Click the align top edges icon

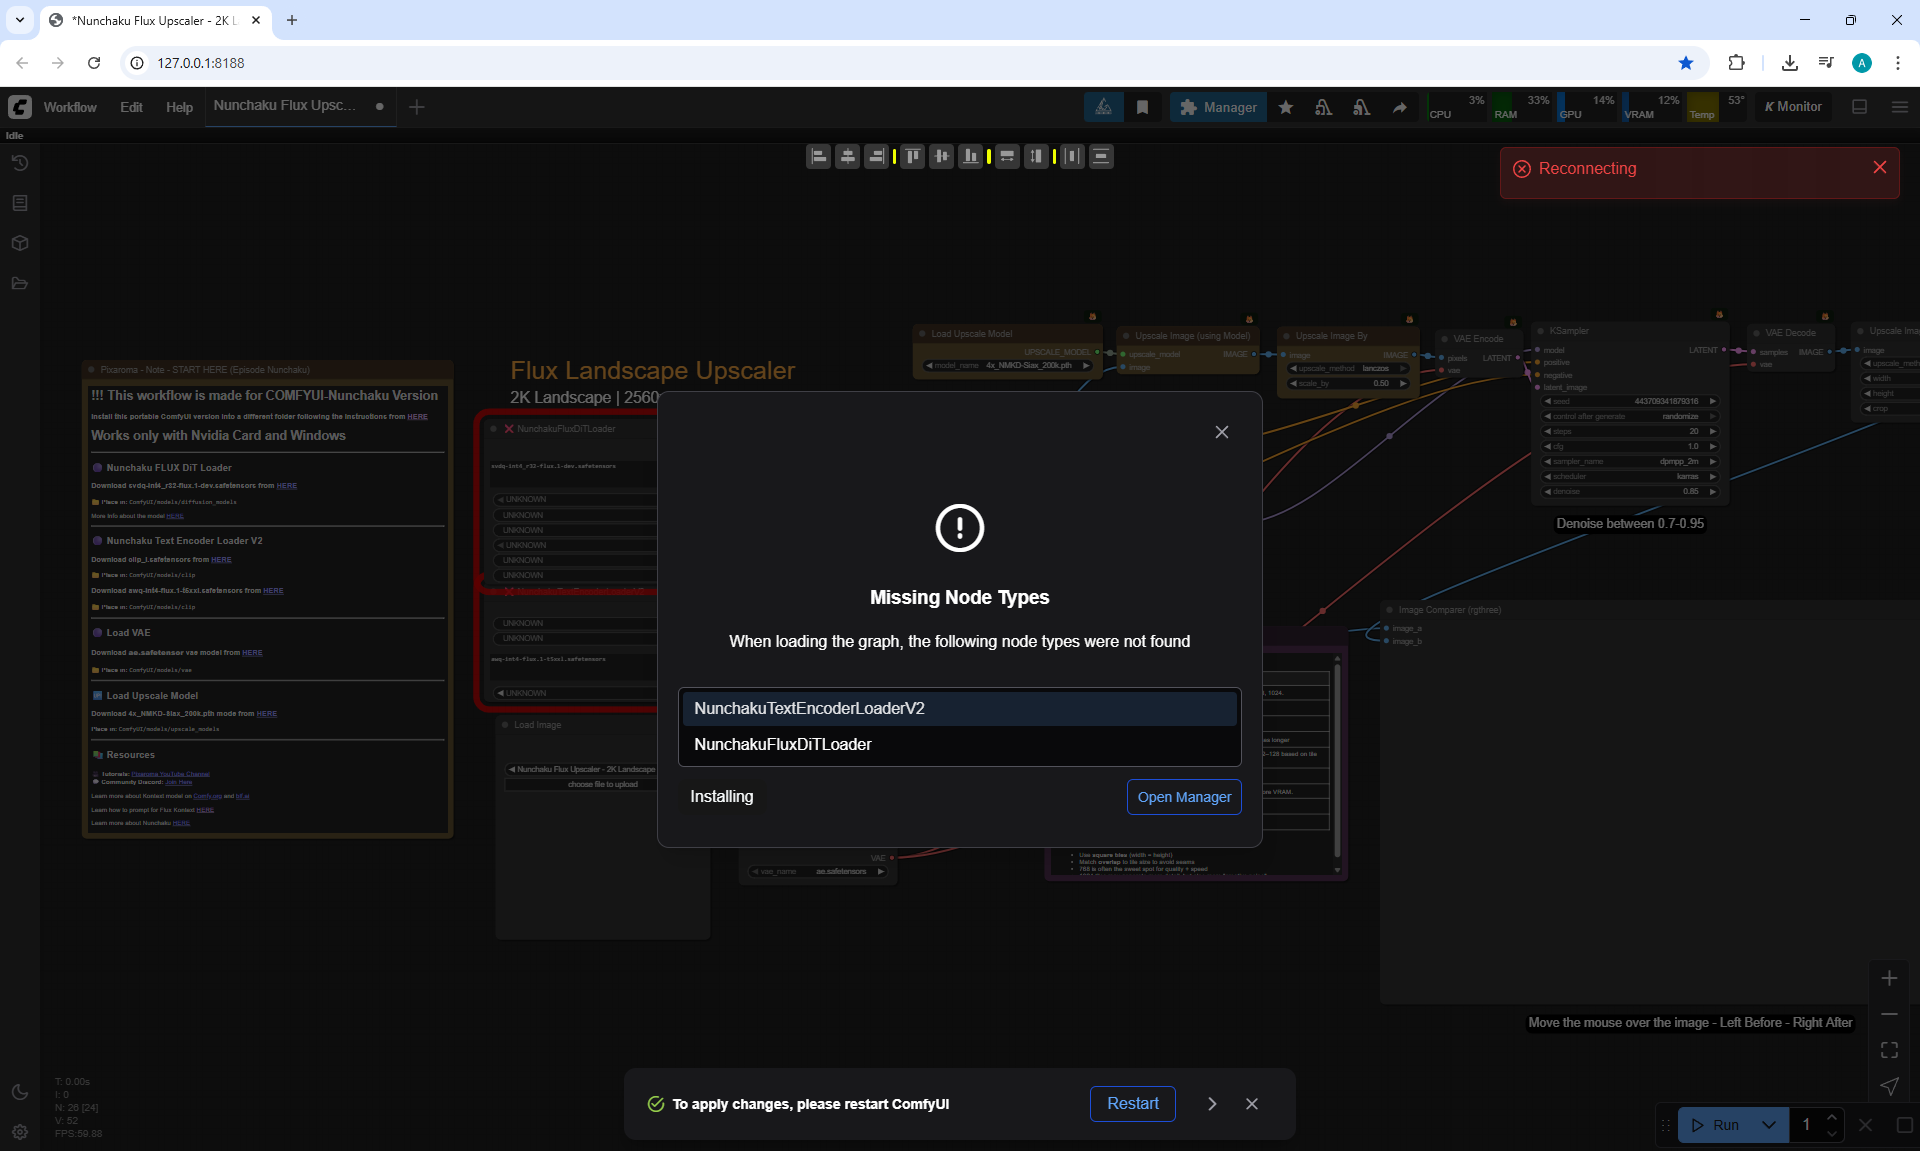tap(912, 156)
